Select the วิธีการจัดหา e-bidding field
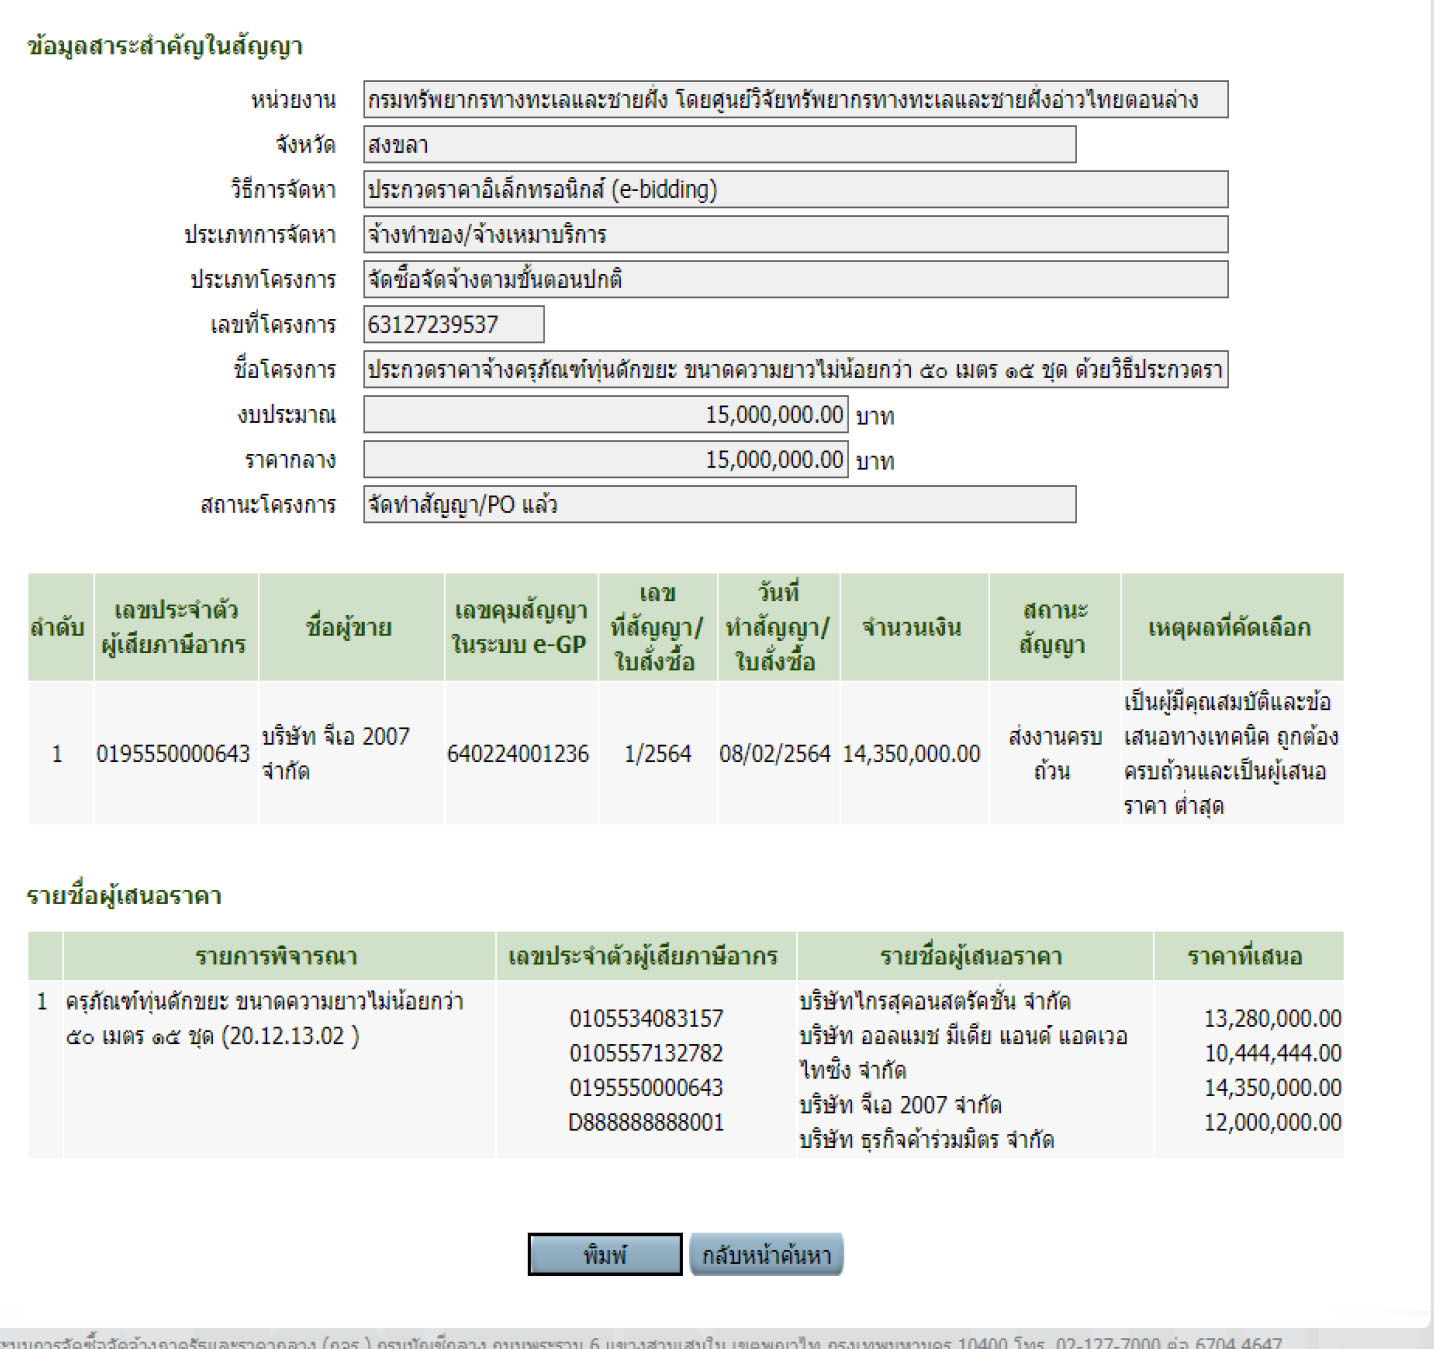Image resolution: width=1434 pixels, height=1349 pixels. click(795, 190)
